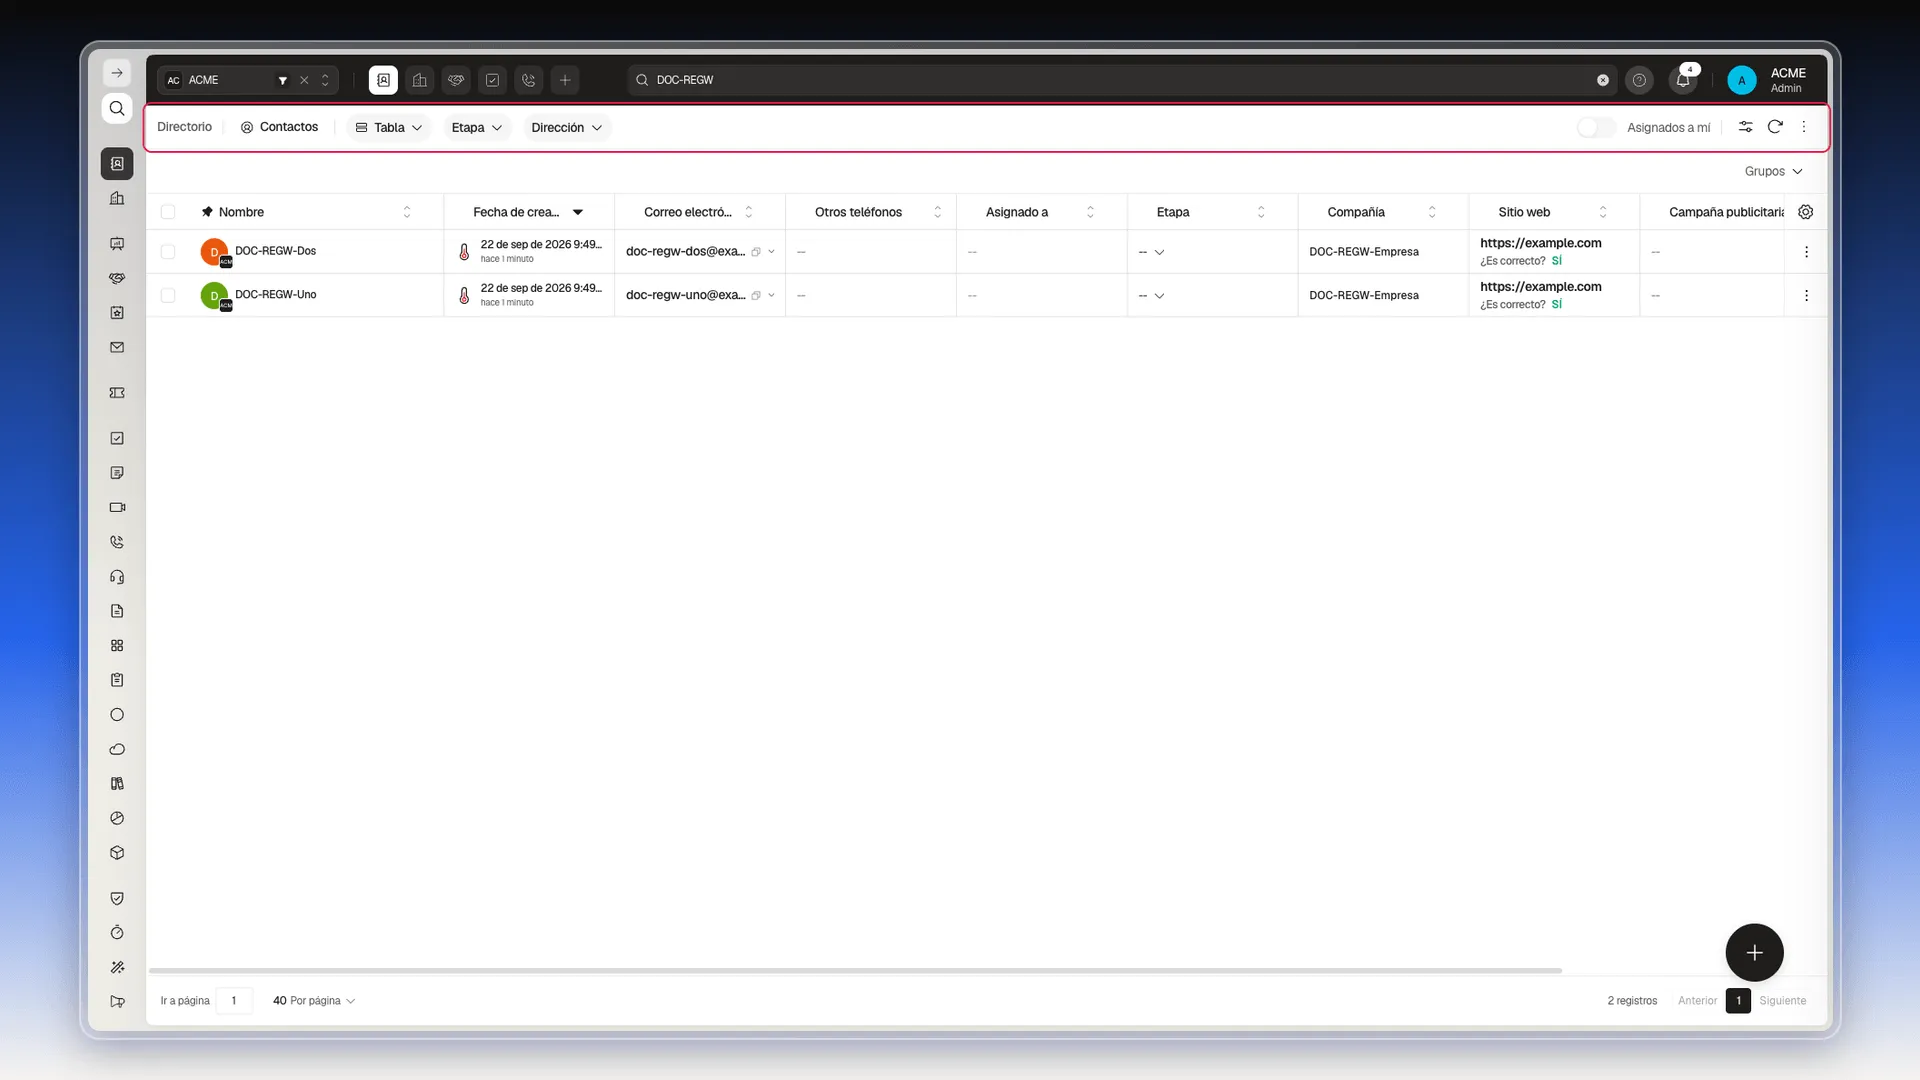Open the cloud icon in left sidebar

pyautogui.click(x=117, y=749)
